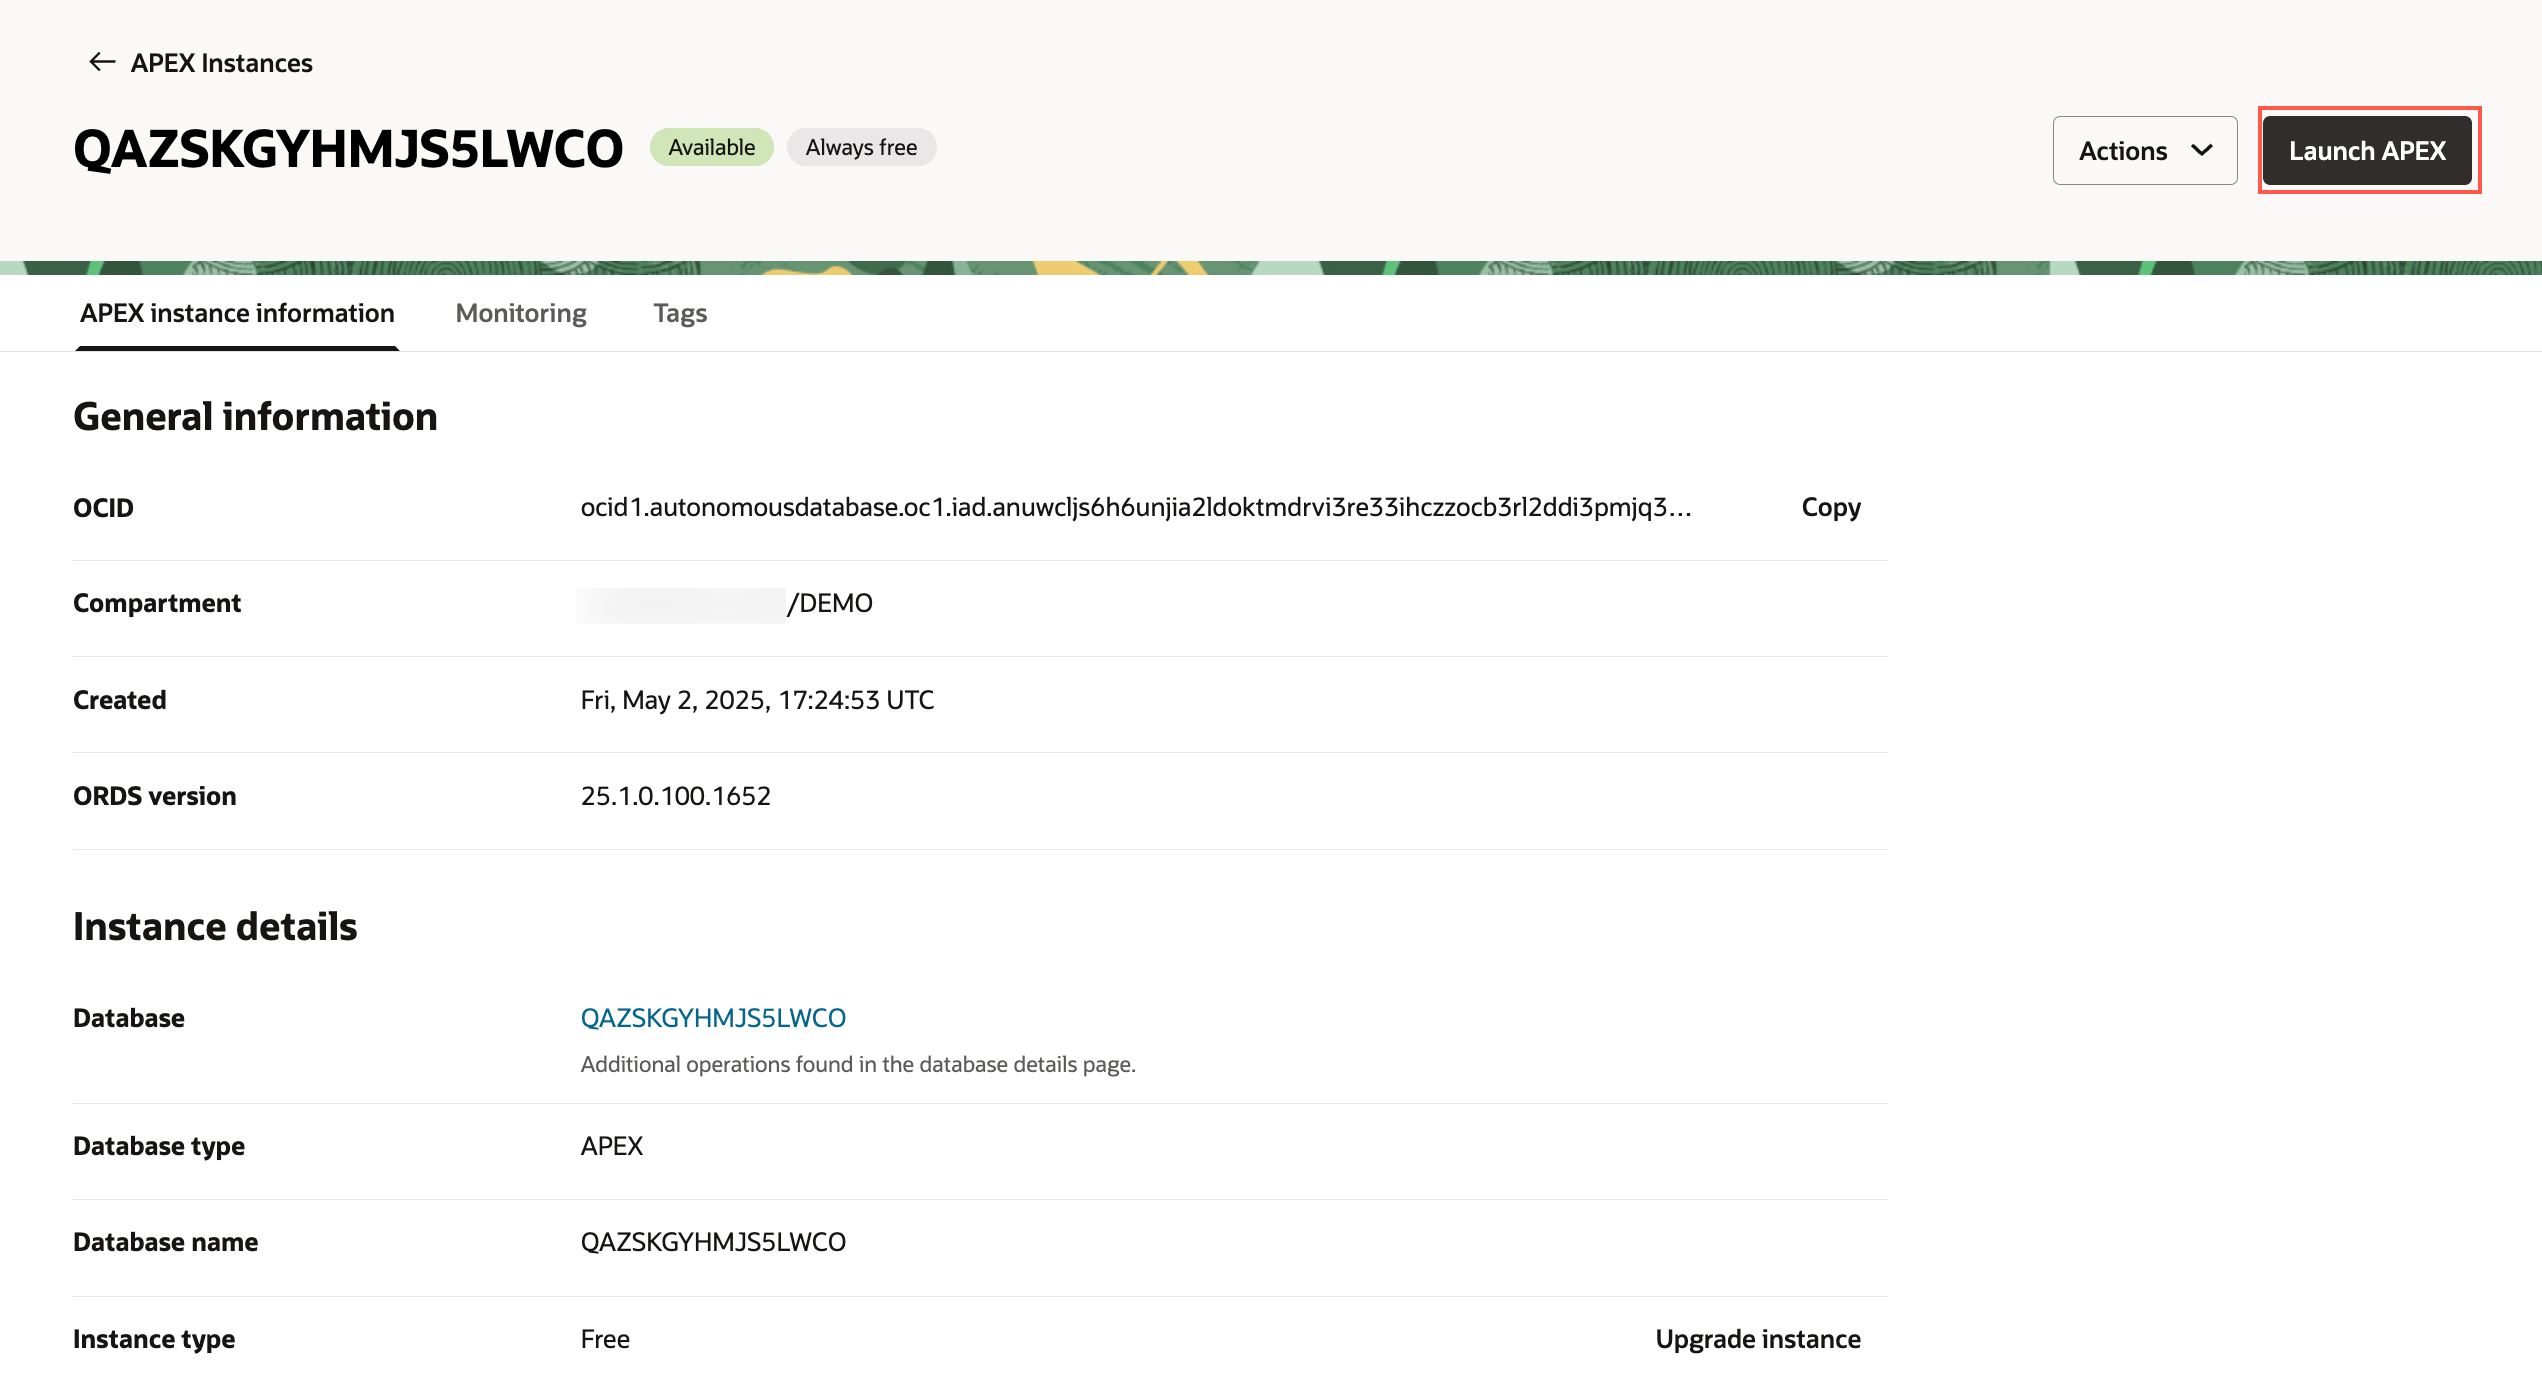
Task: Click the General information heading
Action: pos(255,416)
